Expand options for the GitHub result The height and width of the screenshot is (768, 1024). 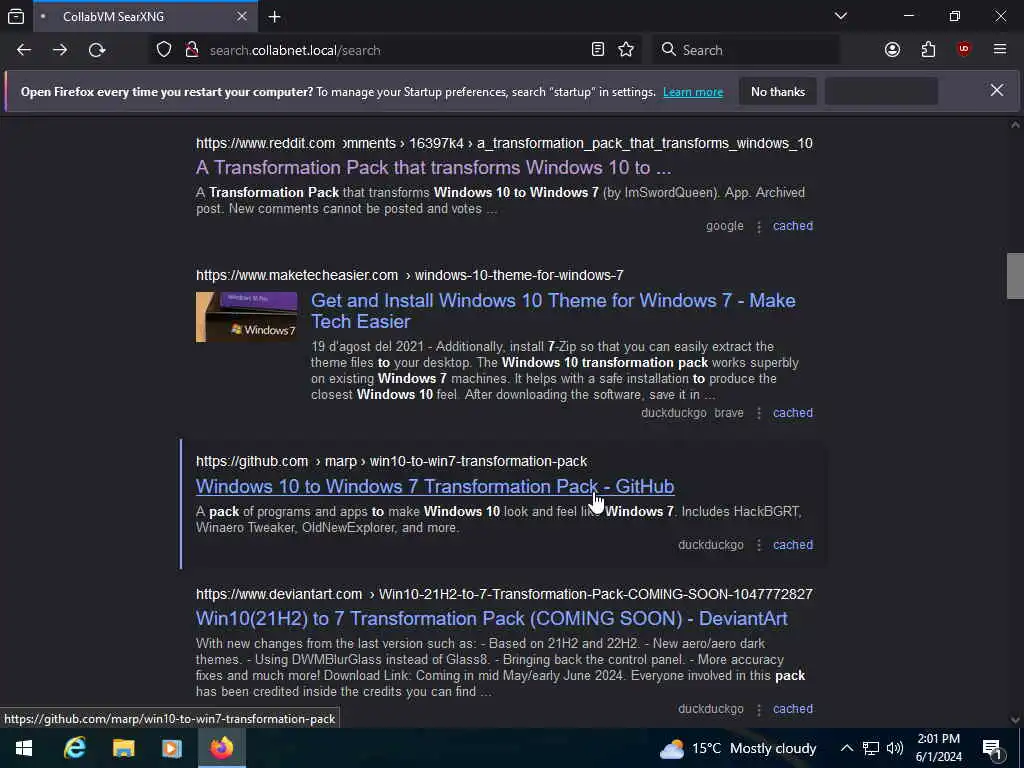point(758,545)
